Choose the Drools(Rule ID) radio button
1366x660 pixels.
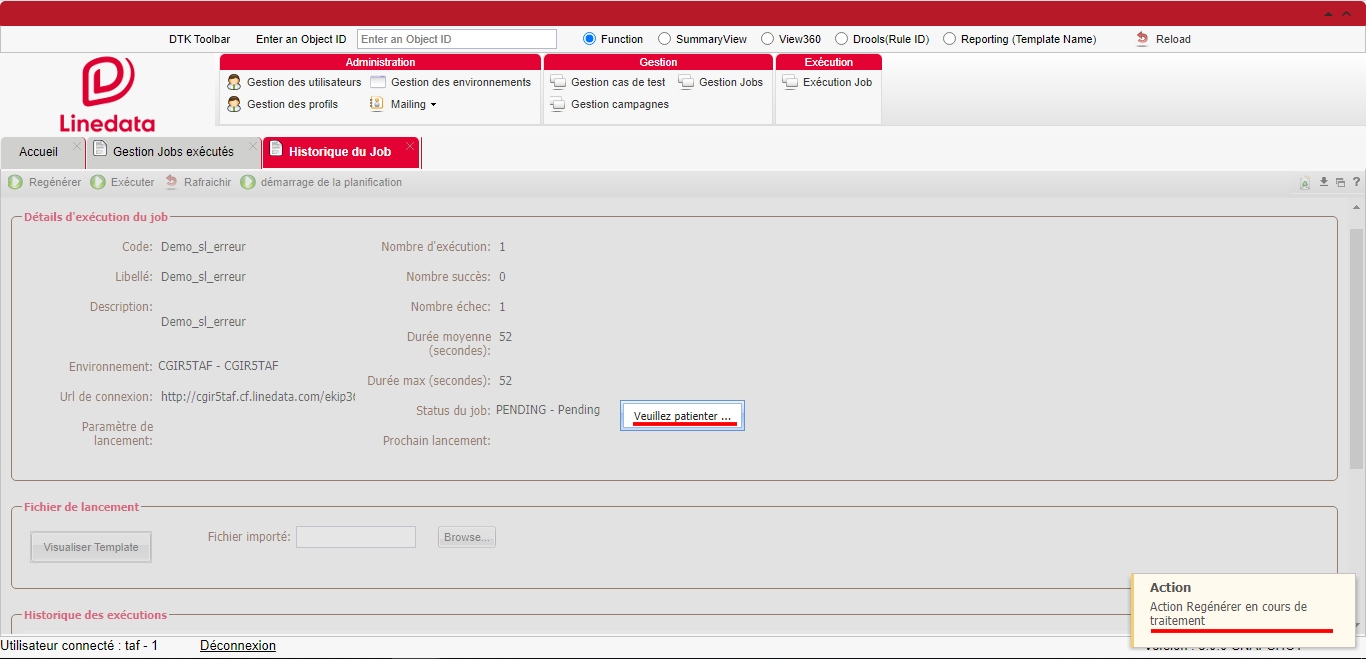click(841, 39)
